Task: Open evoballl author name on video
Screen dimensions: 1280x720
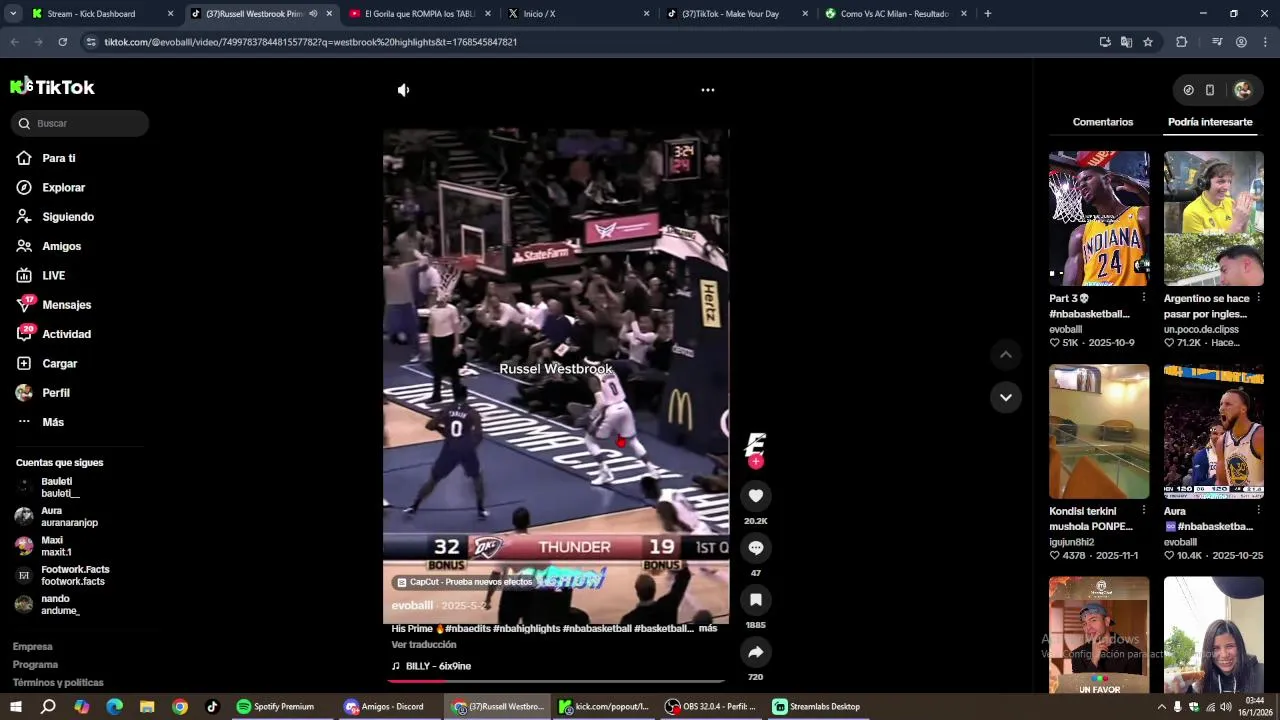Action: tap(412, 606)
